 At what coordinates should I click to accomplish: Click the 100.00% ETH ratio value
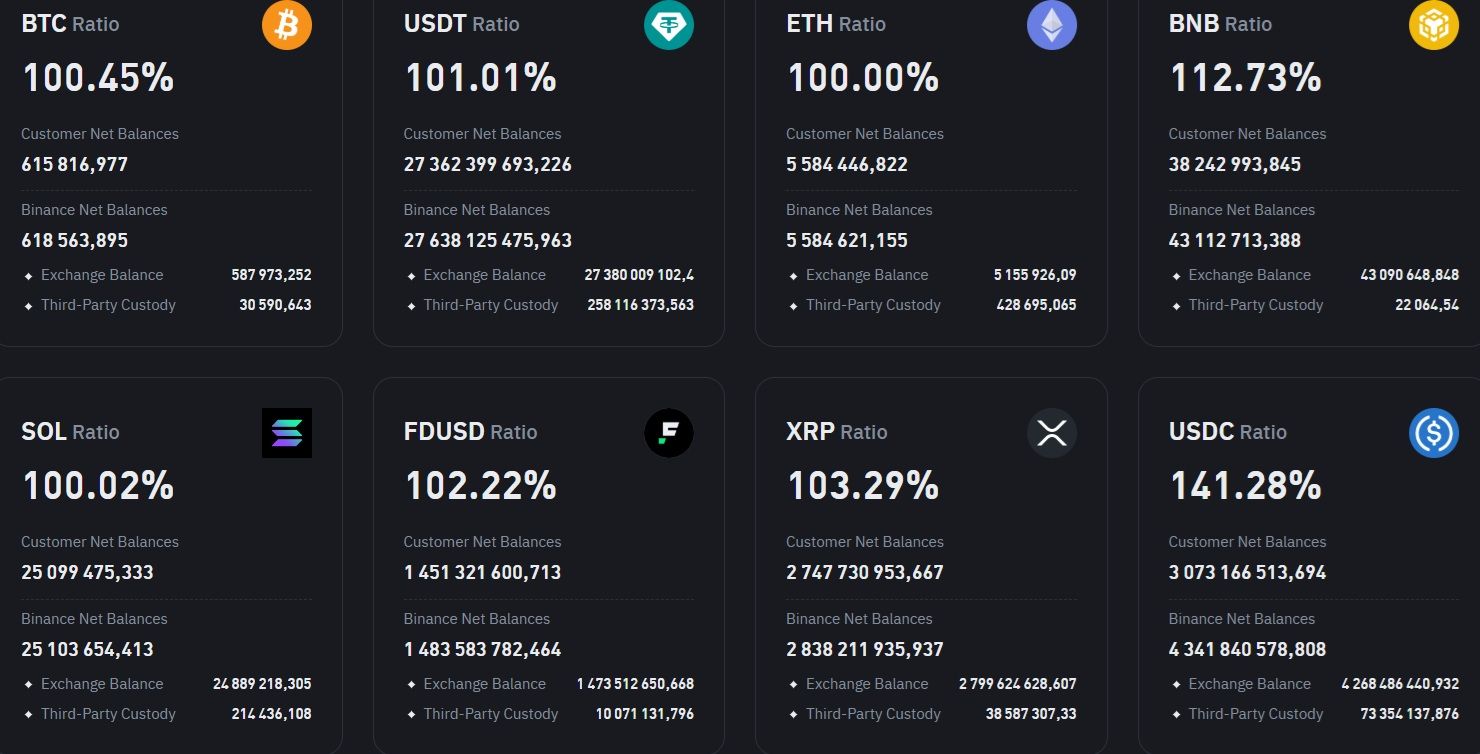point(863,78)
